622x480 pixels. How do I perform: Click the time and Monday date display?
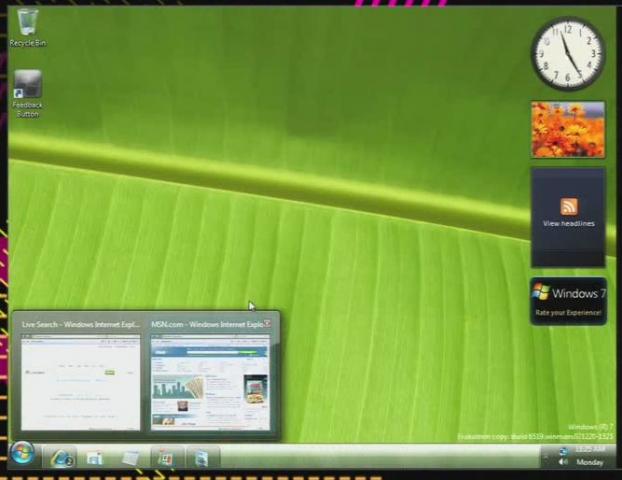(x=589, y=456)
